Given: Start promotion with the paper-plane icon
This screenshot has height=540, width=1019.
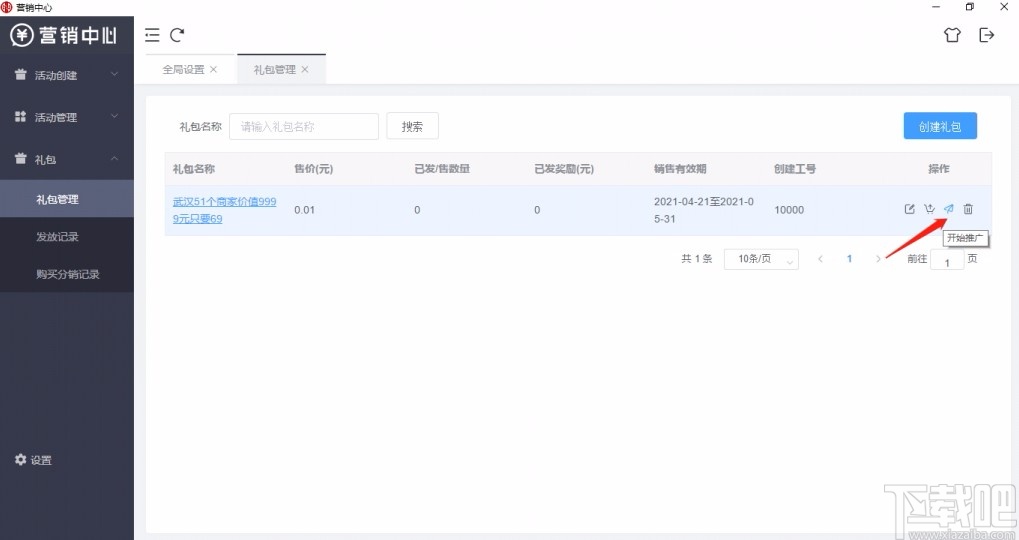Looking at the screenshot, I should coord(949,209).
